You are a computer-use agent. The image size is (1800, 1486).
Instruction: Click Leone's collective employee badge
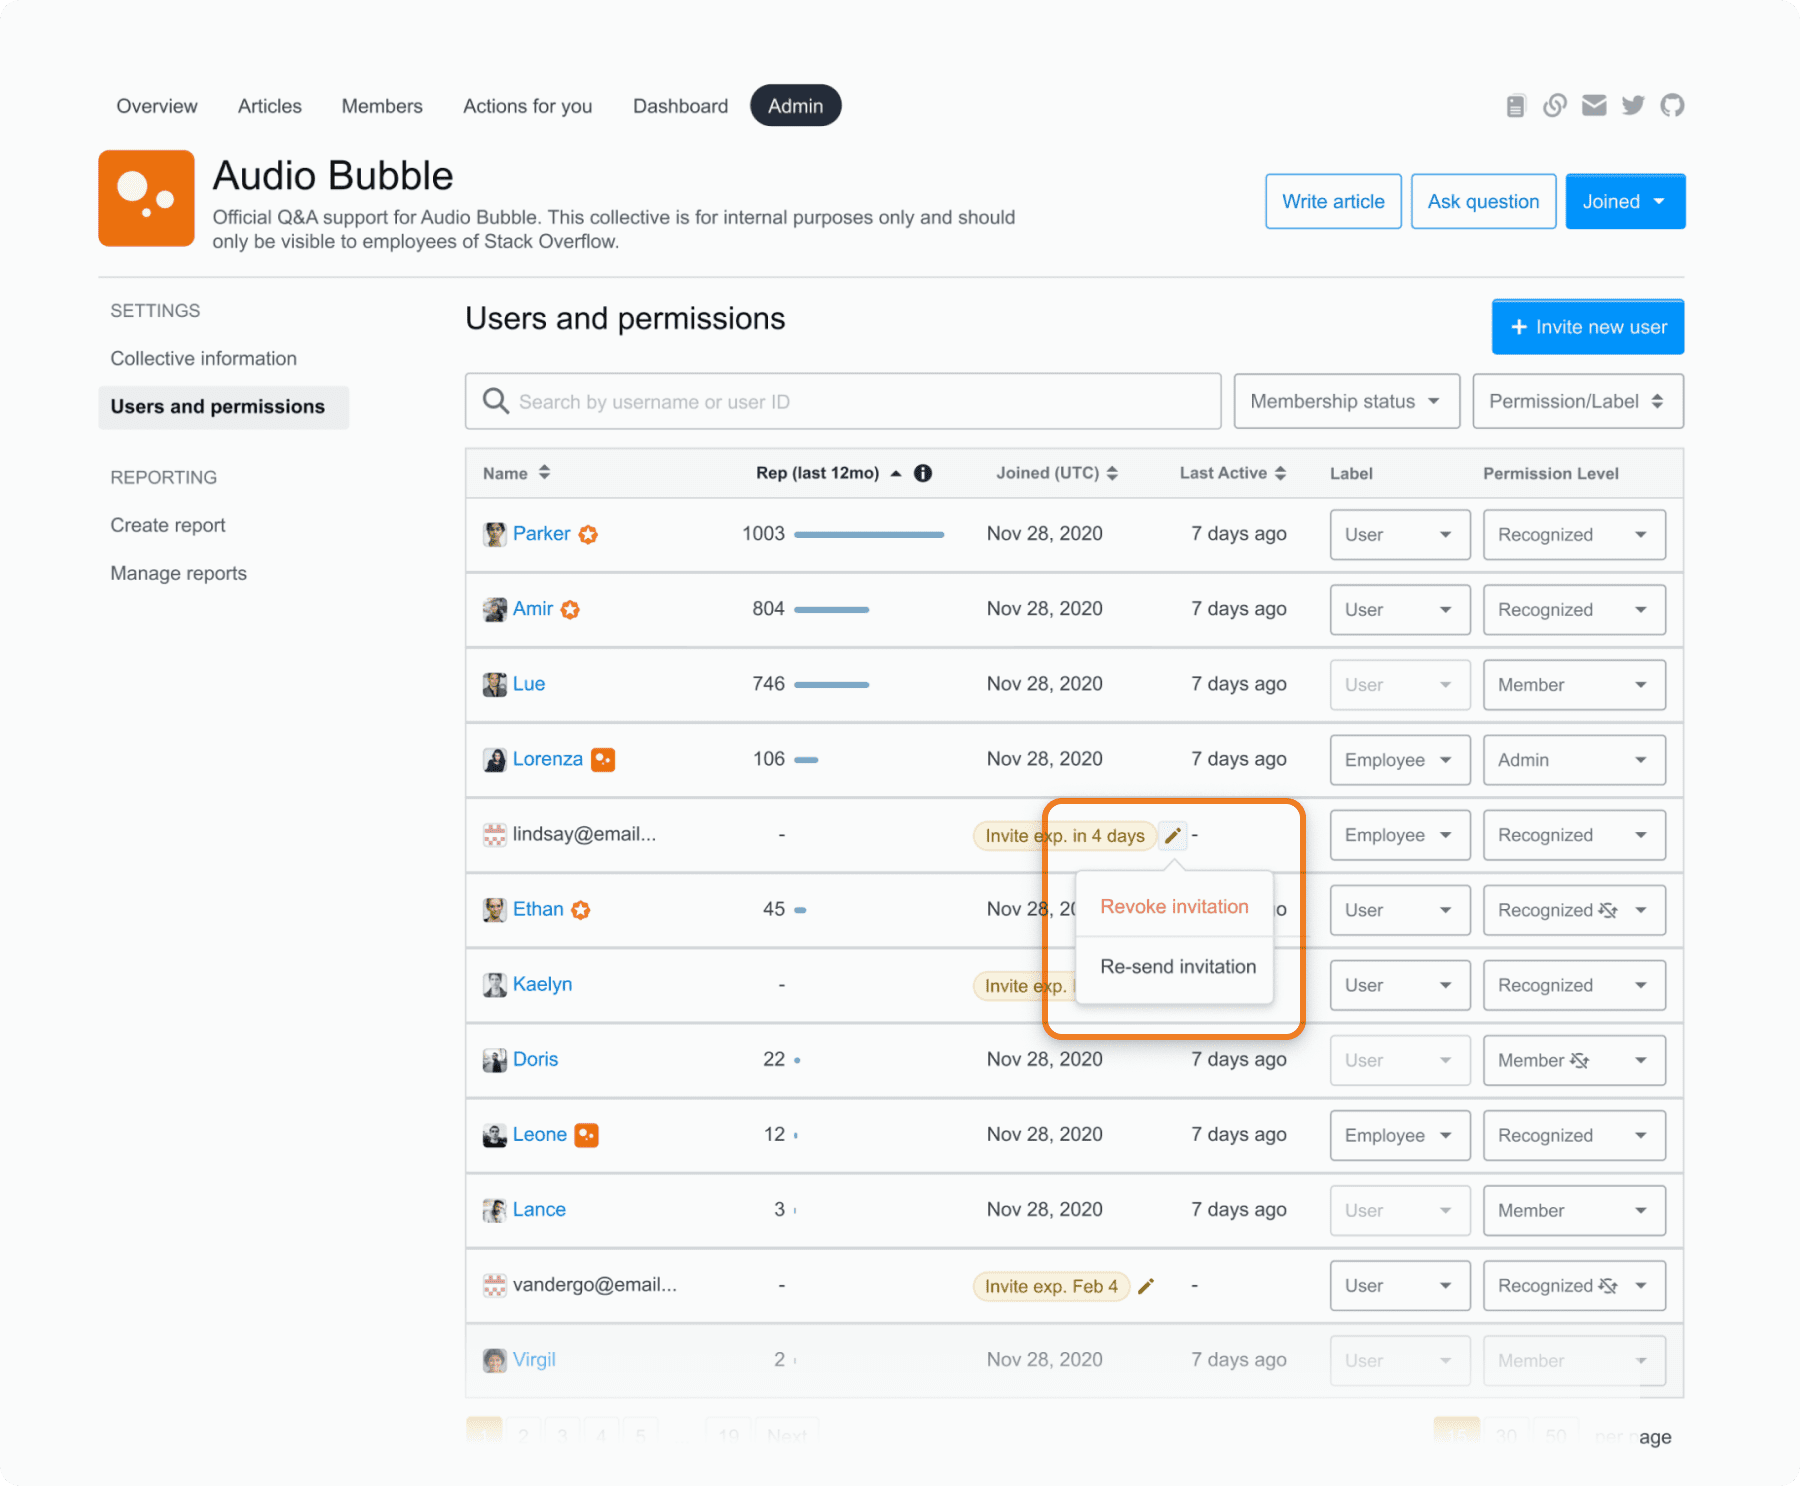(x=587, y=1135)
